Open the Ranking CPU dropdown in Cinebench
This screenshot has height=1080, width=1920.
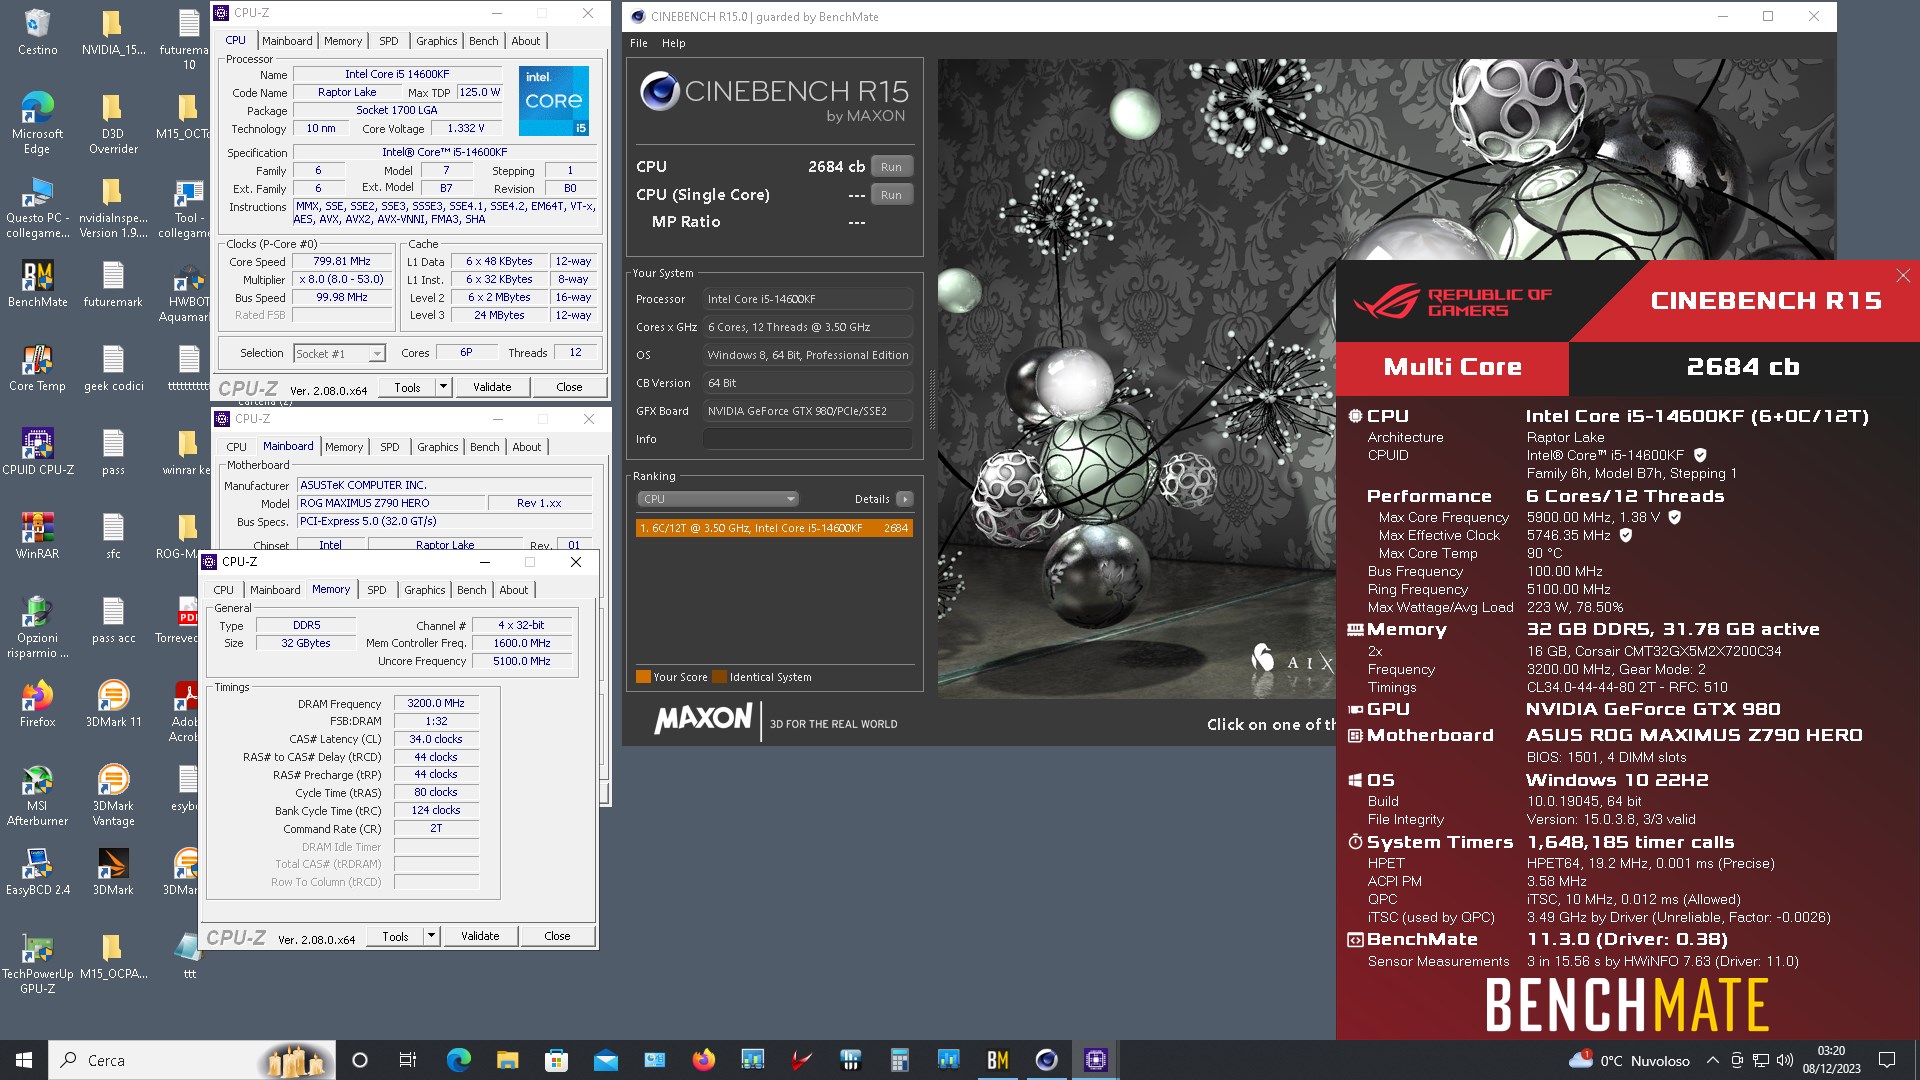717,499
